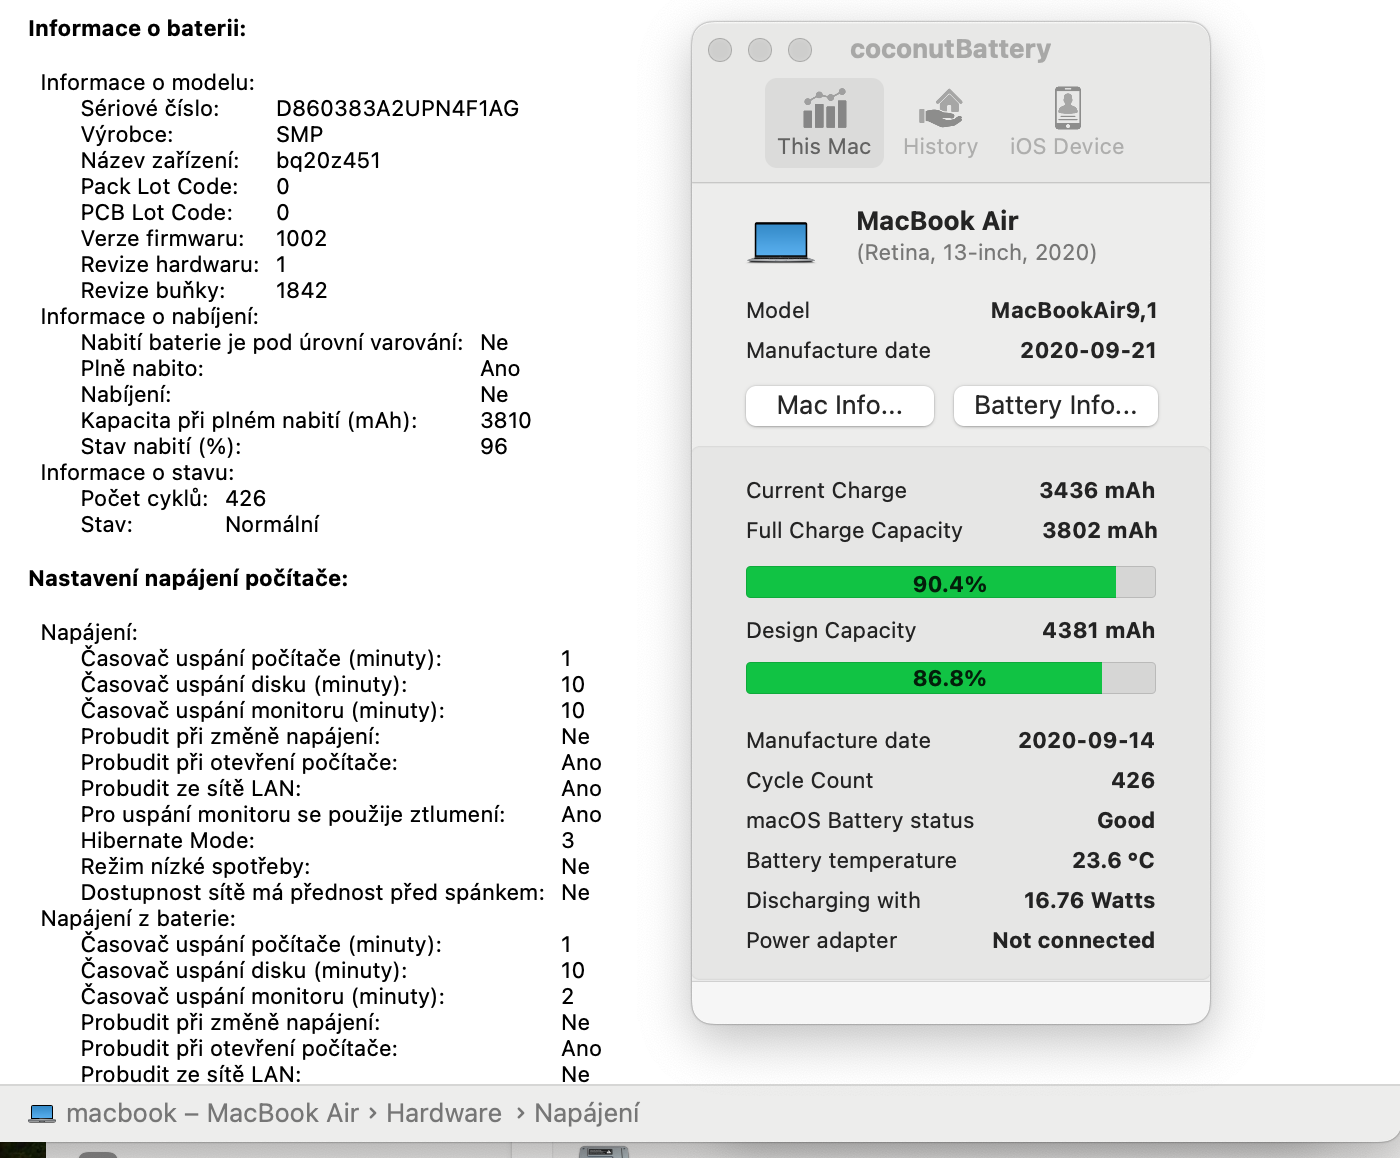Click "Pro uspání monitoru se použije ztlumení:"

(293, 815)
